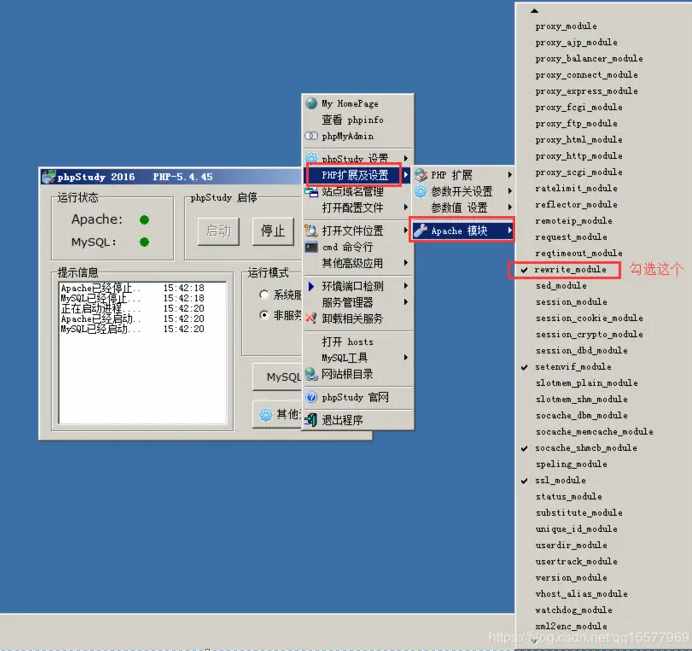Select xml2enc_module entry
The width and height of the screenshot is (692, 651).
[572, 626]
